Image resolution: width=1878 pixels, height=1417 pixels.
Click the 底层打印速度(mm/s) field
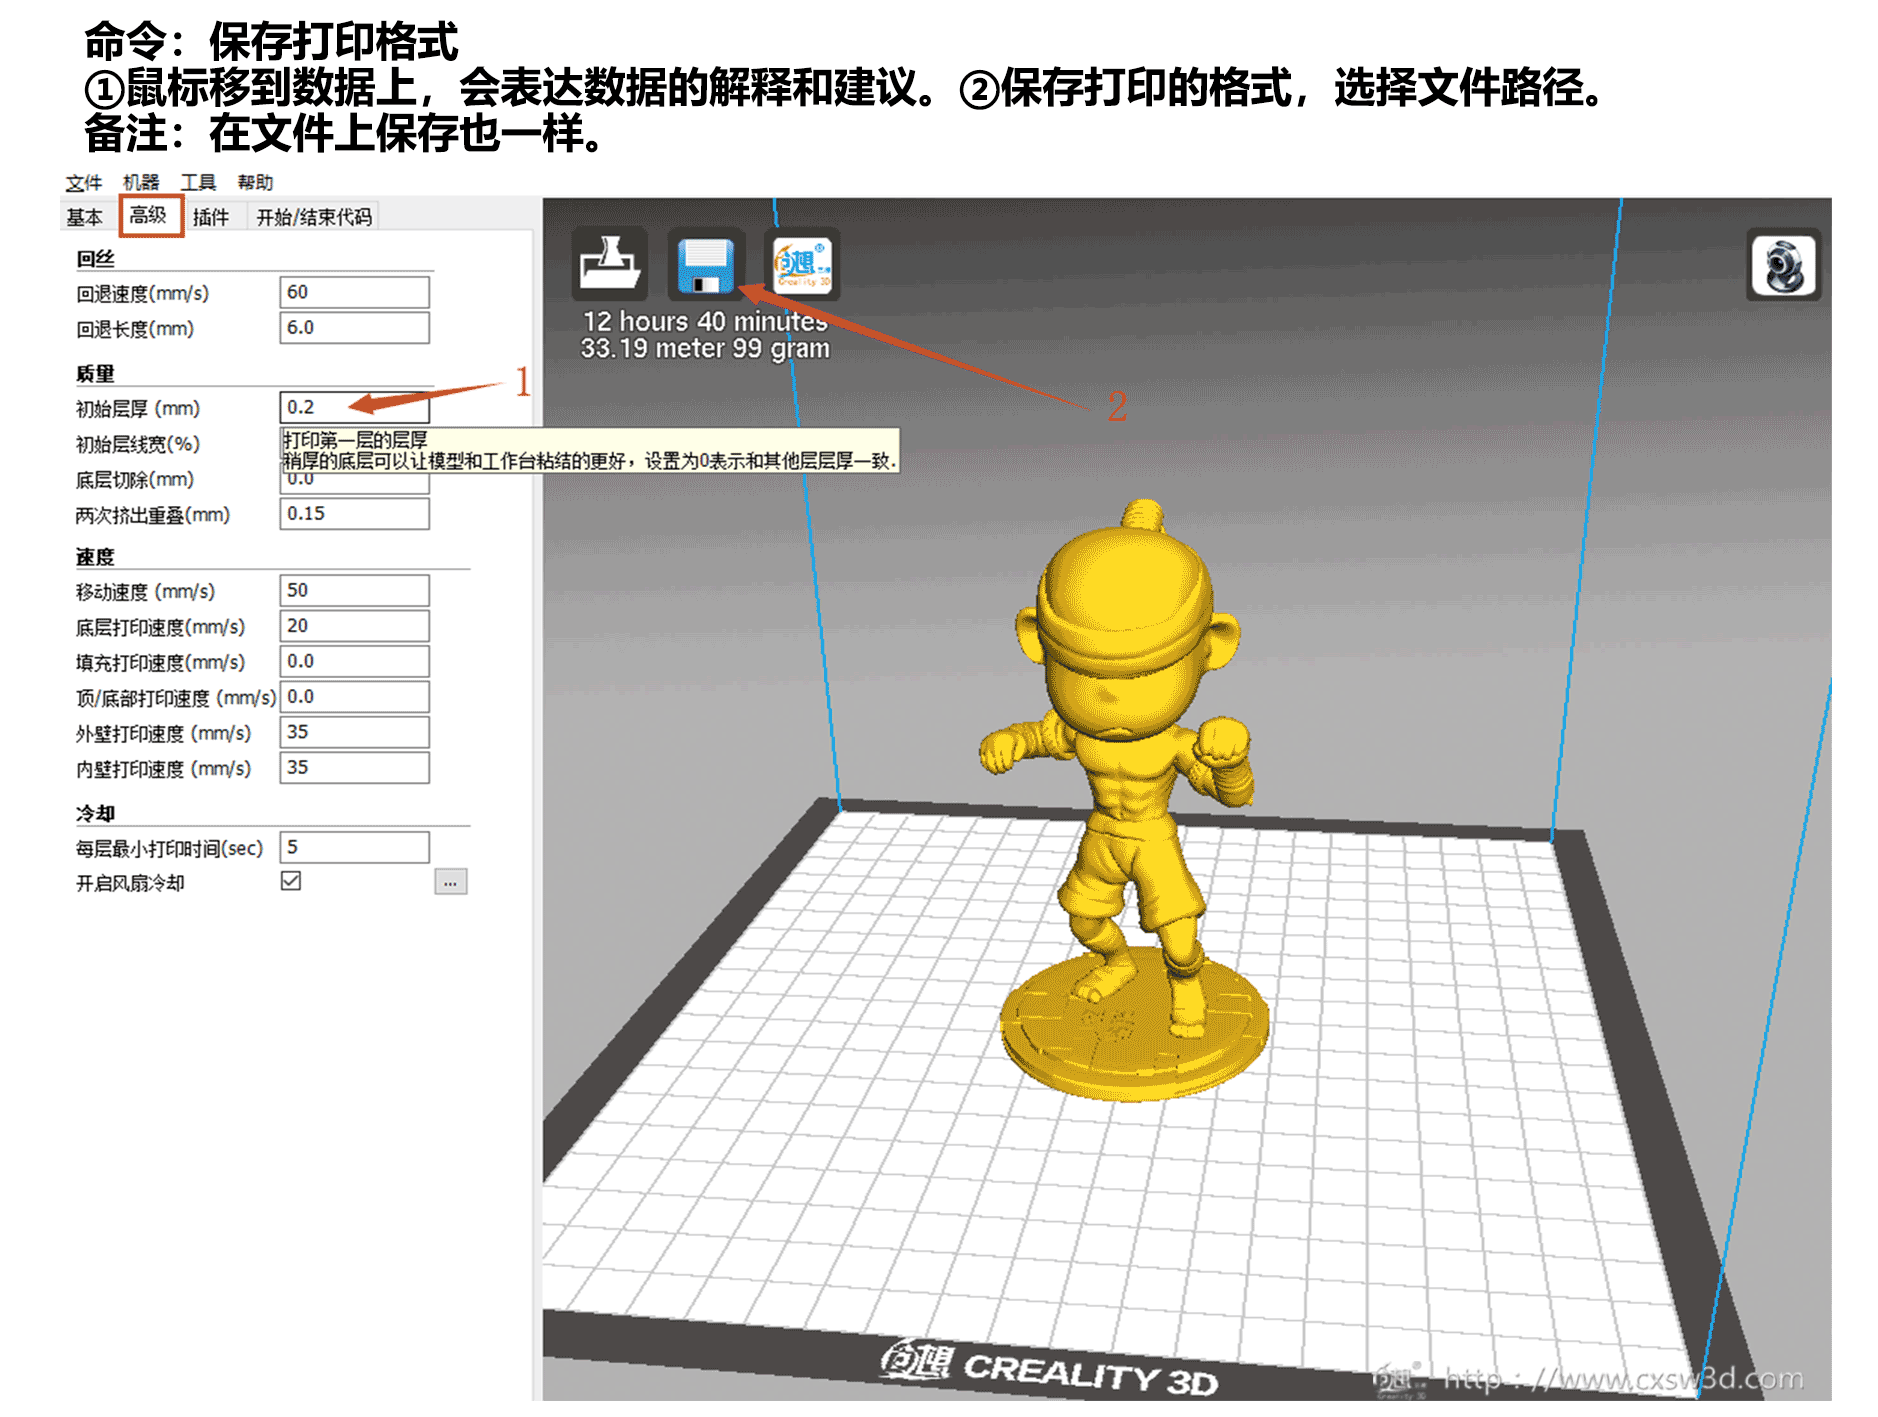point(354,626)
